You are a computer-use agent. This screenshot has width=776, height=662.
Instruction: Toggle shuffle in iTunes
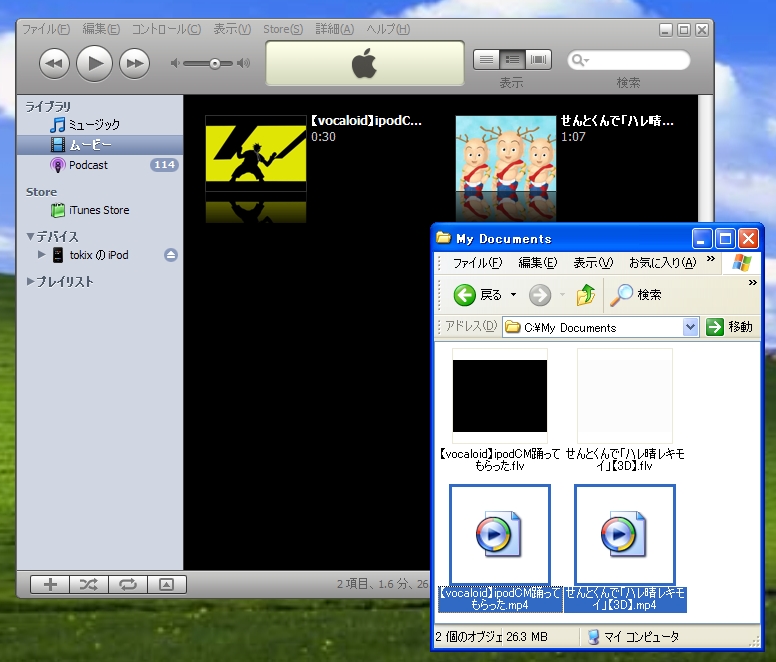[89, 584]
